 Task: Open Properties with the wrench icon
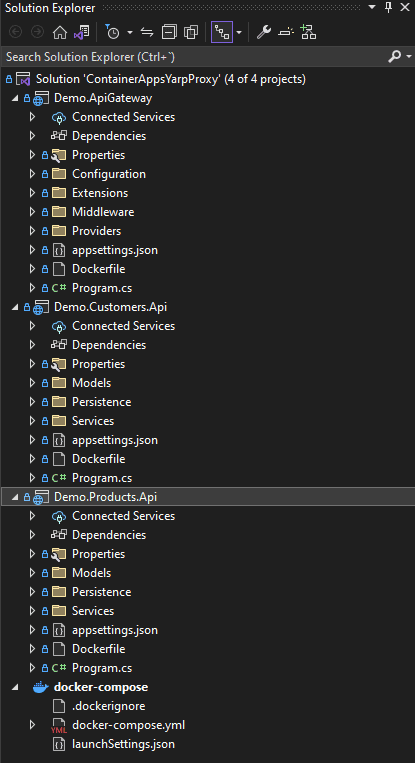tap(263, 33)
